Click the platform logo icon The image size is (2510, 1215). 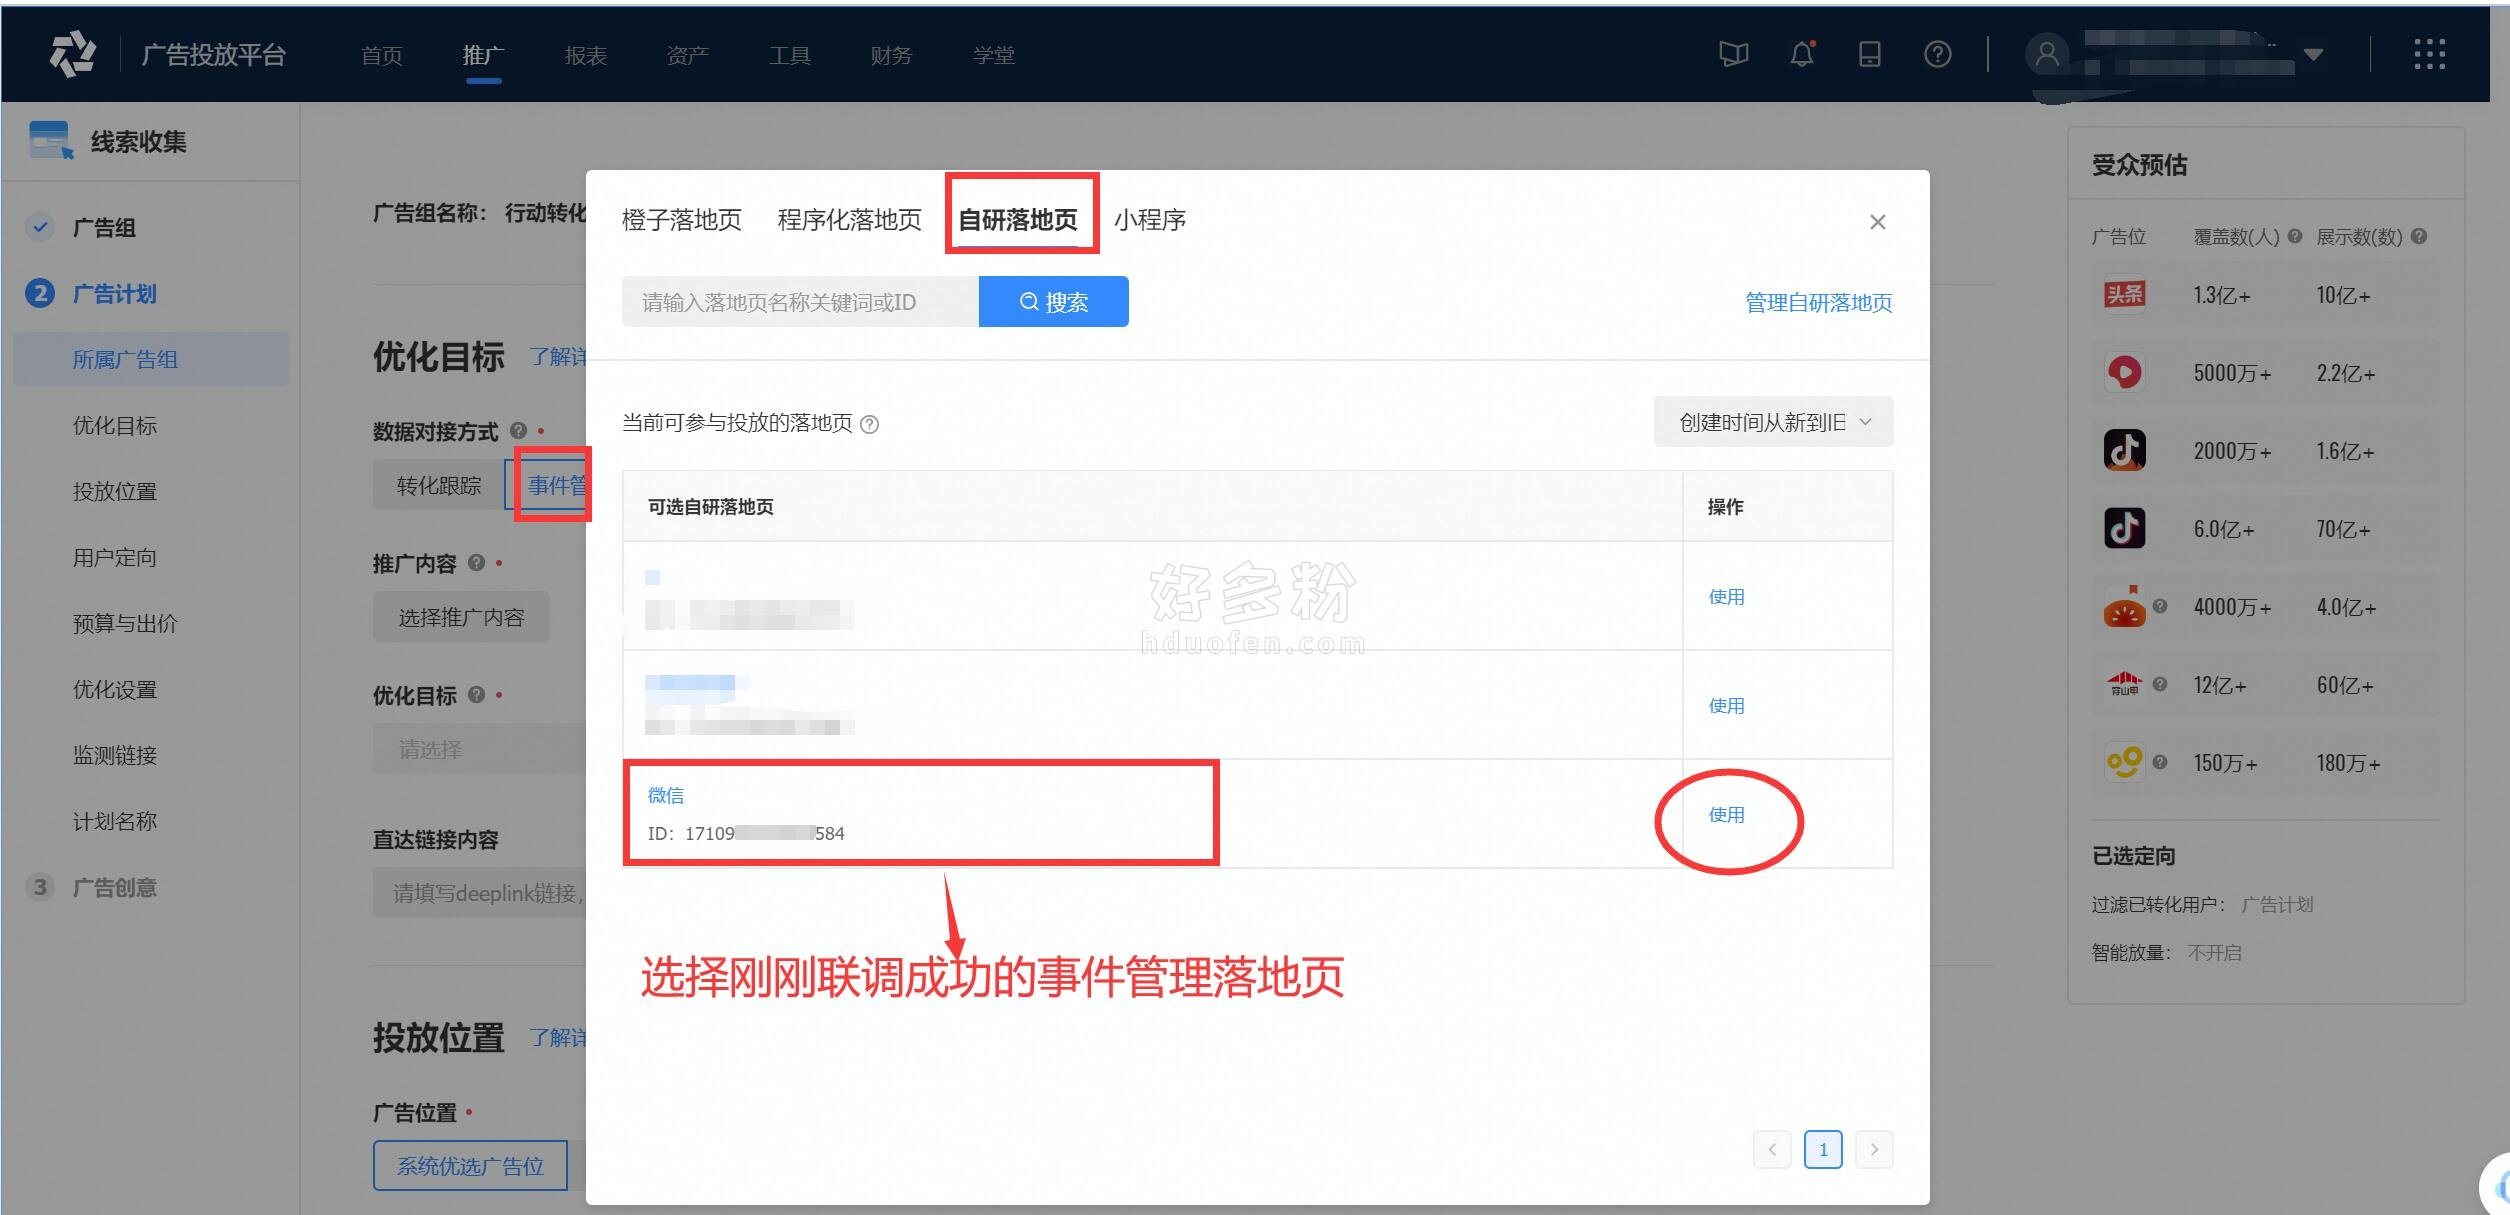72,54
